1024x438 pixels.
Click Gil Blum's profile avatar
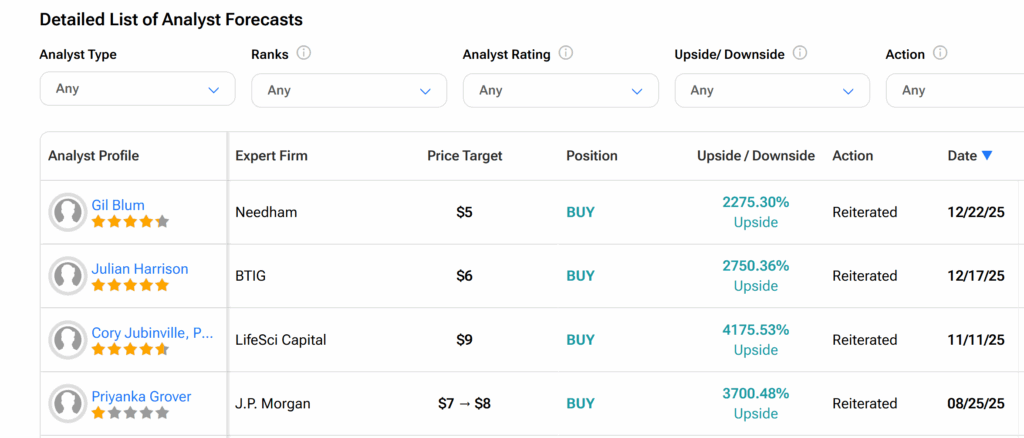click(68, 212)
